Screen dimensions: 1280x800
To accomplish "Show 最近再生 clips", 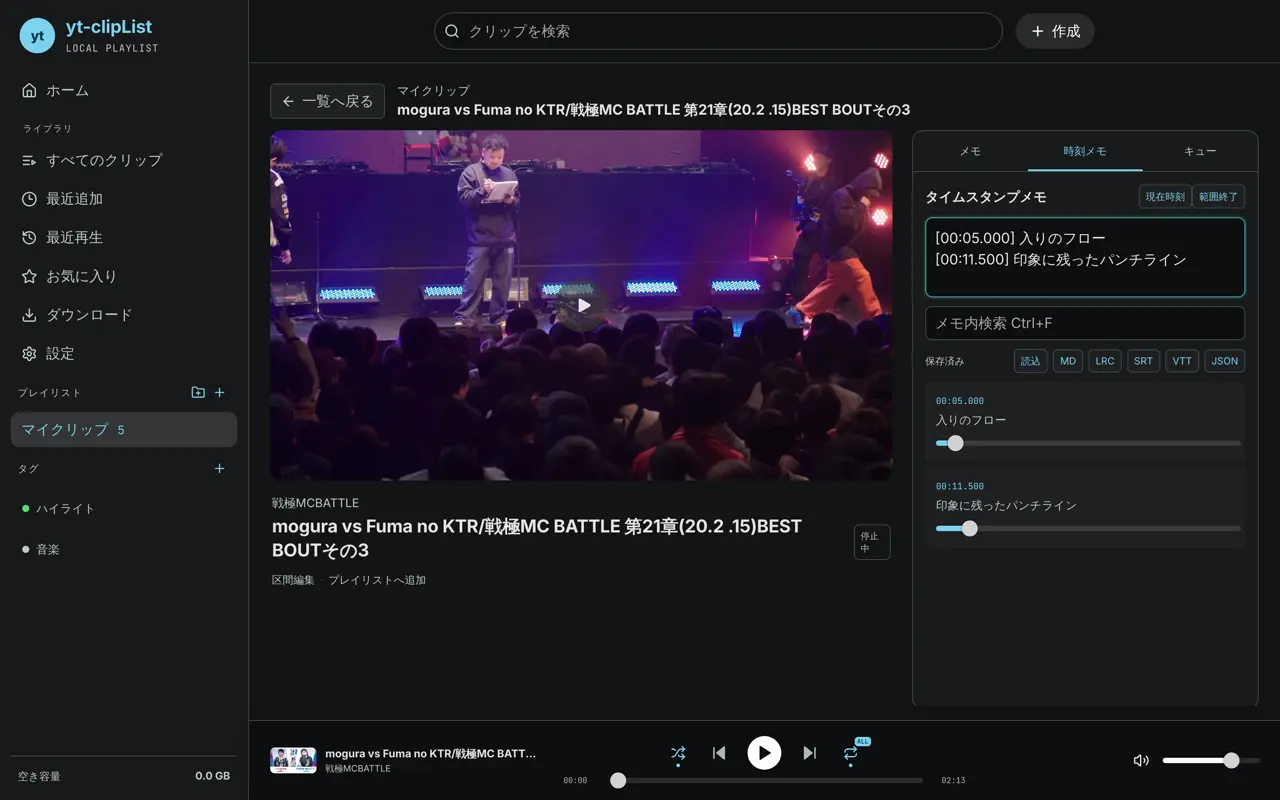I will click(x=124, y=238).
